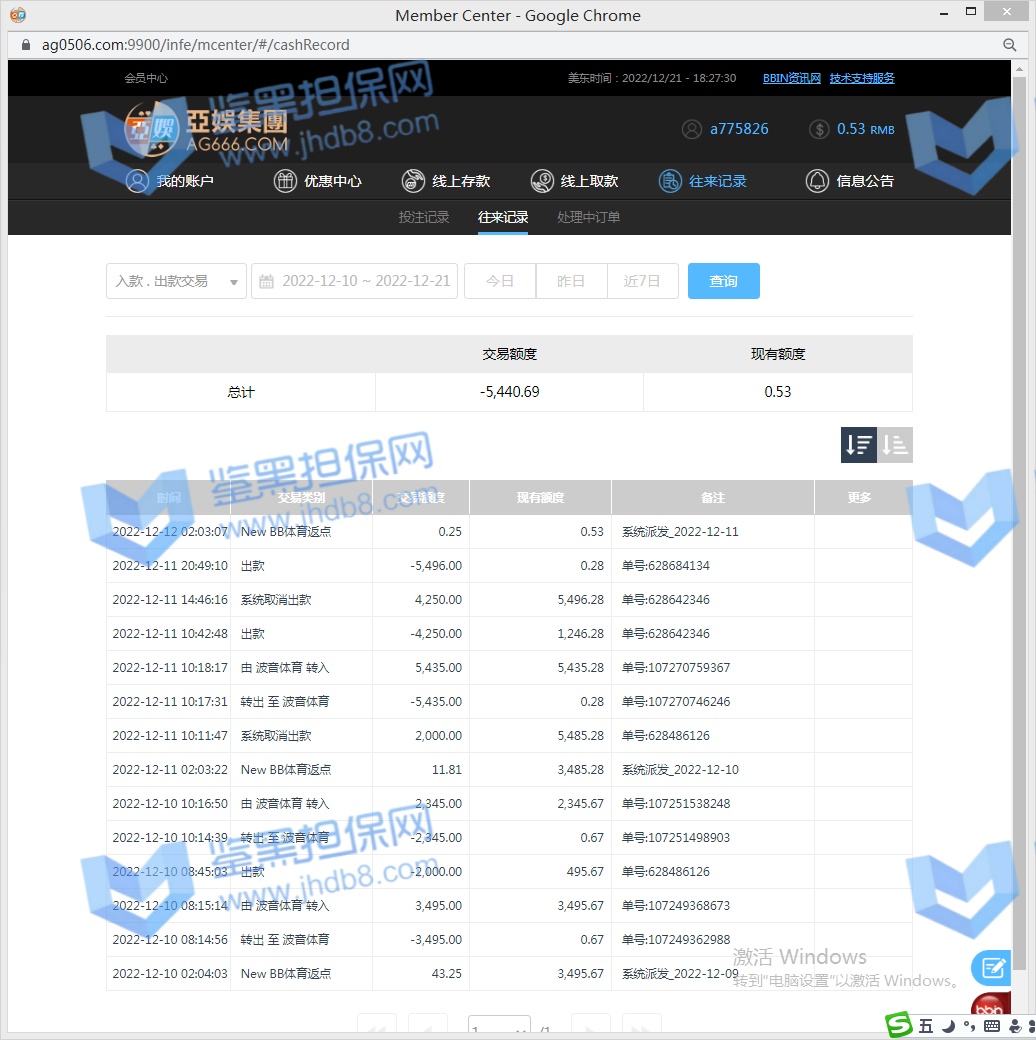Click the Sogou input method tray icon
This screenshot has height=1040, width=1036.
[900, 1025]
